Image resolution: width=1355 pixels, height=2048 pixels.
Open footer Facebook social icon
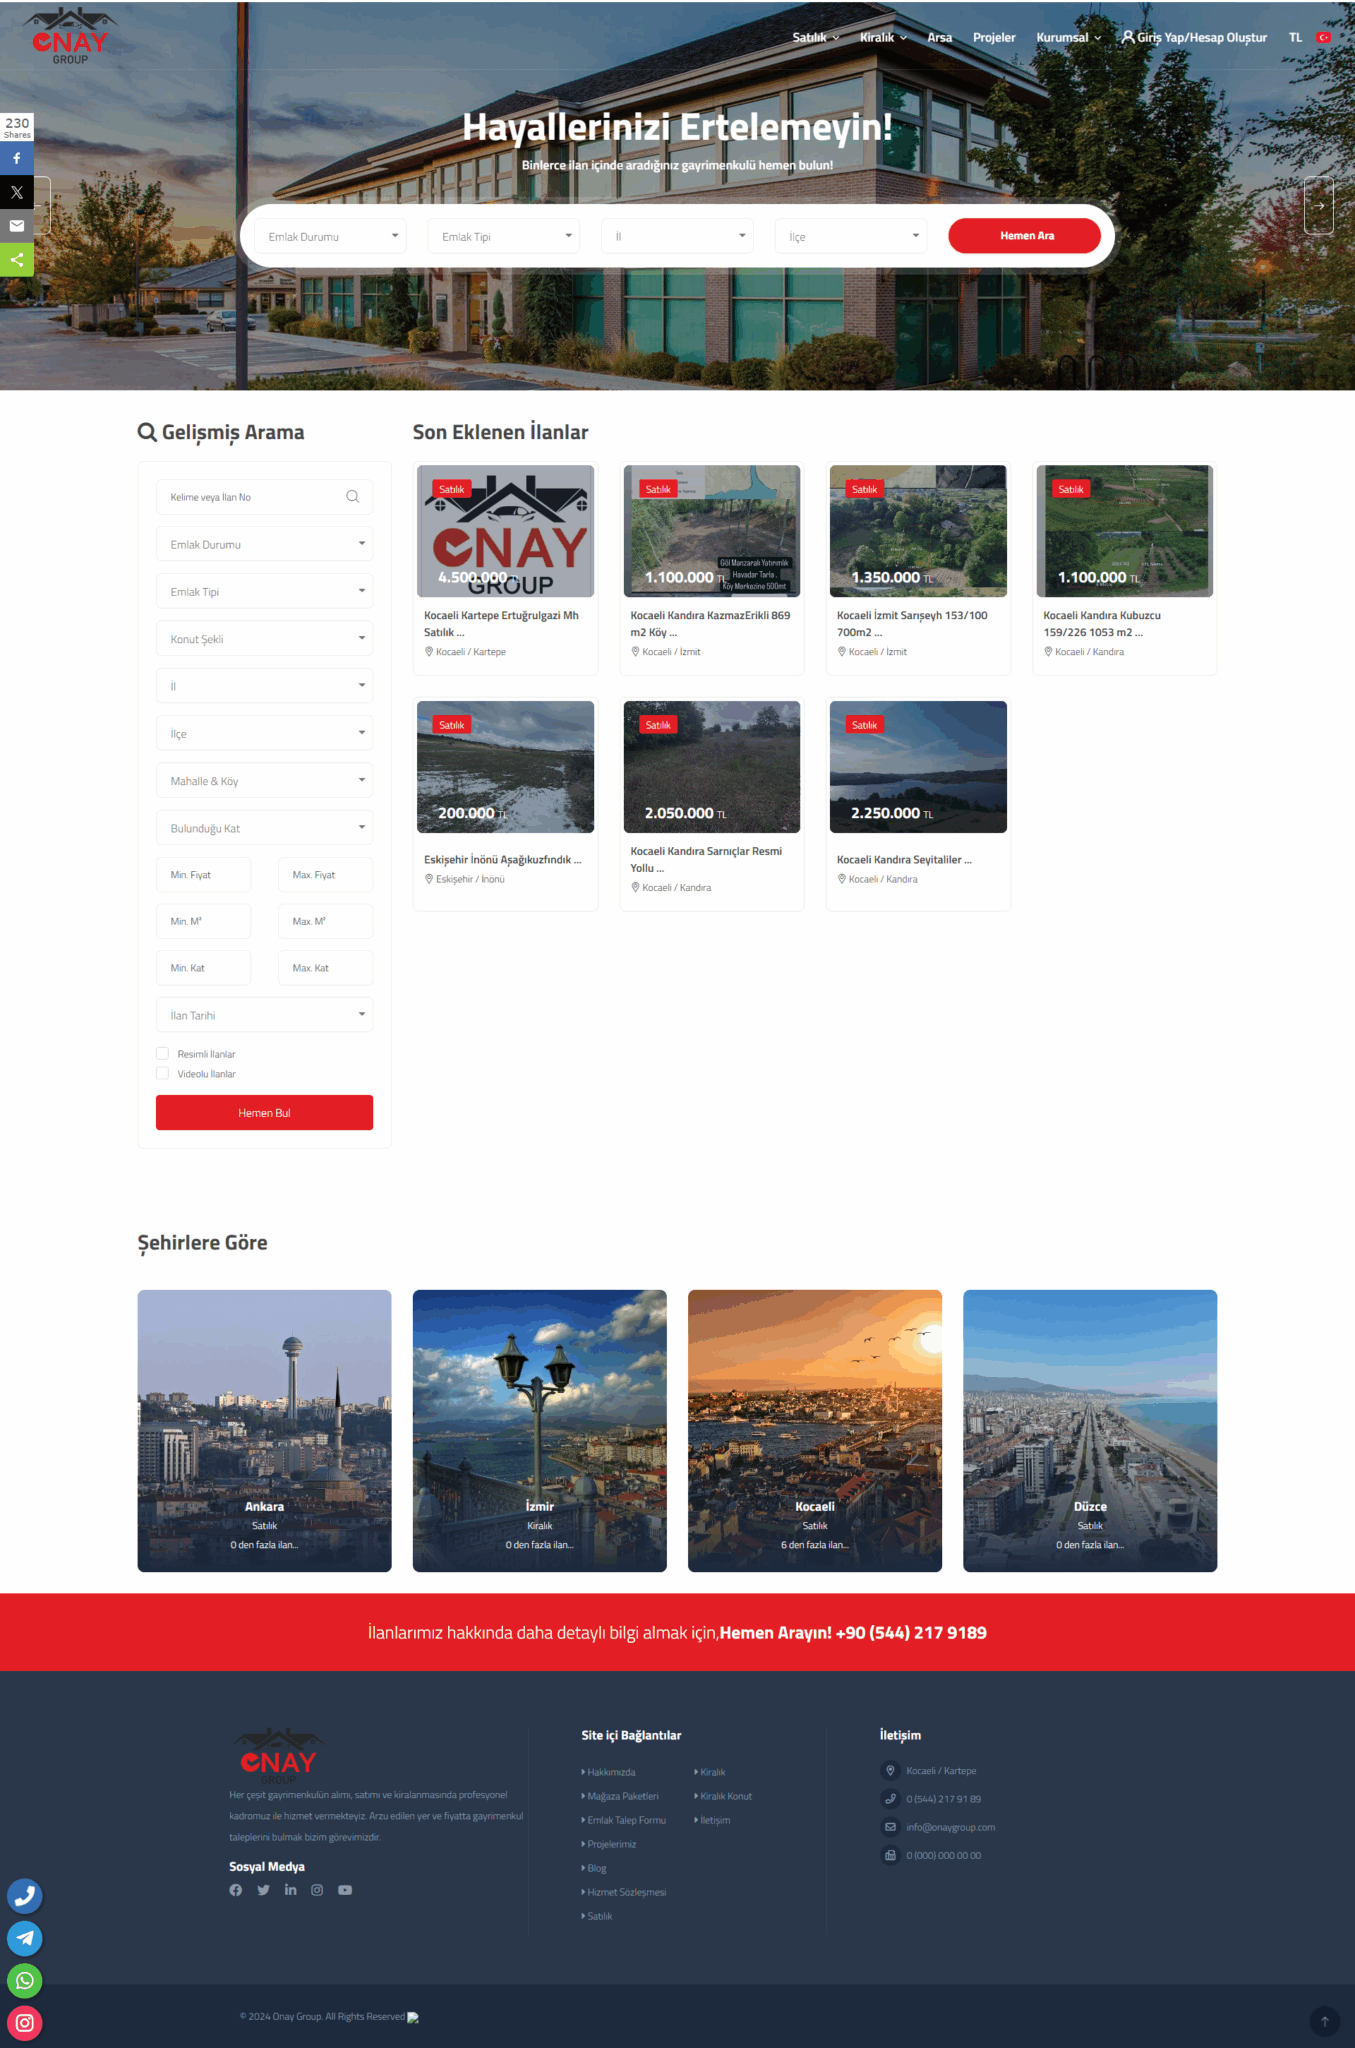[236, 1890]
